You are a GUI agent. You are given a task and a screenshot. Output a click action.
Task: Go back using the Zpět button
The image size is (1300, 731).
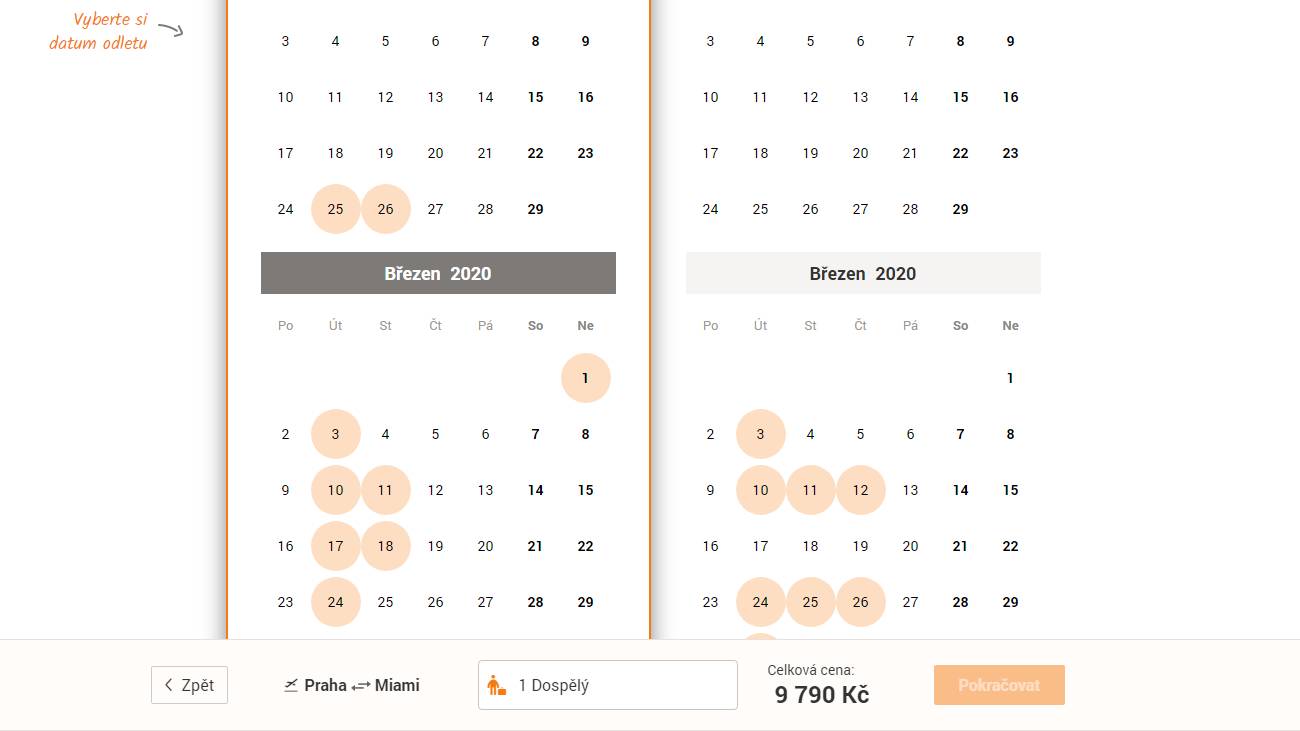[190, 685]
